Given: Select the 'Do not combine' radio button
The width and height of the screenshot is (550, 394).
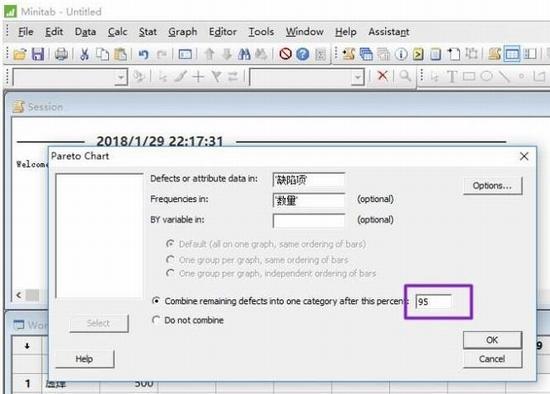Looking at the screenshot, I should coord(156,320).
